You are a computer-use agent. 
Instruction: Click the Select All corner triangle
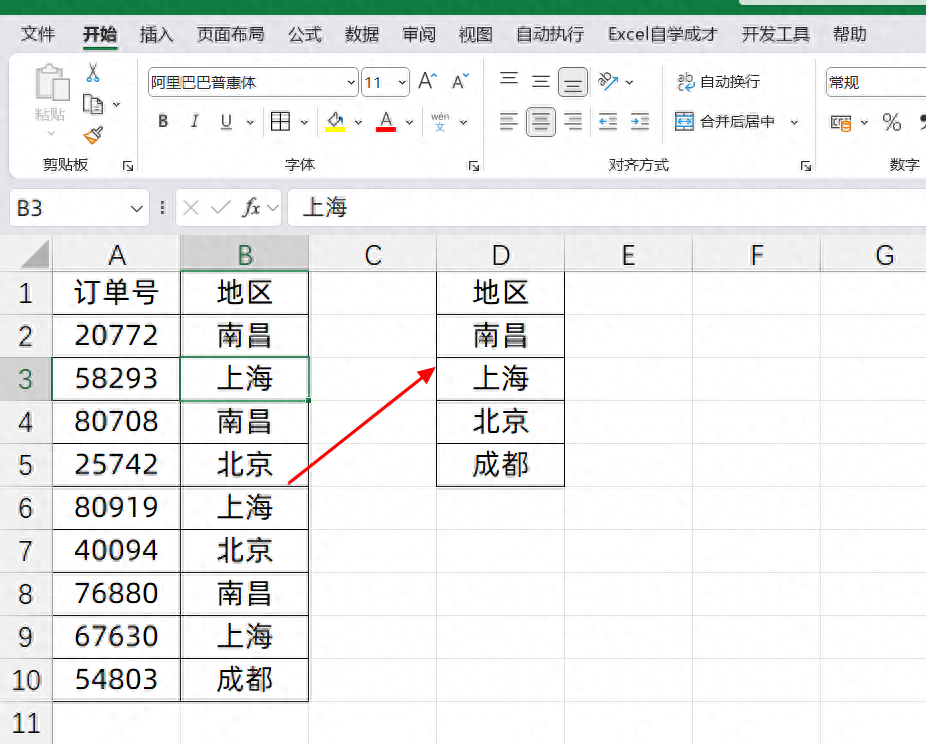point(34,254)
